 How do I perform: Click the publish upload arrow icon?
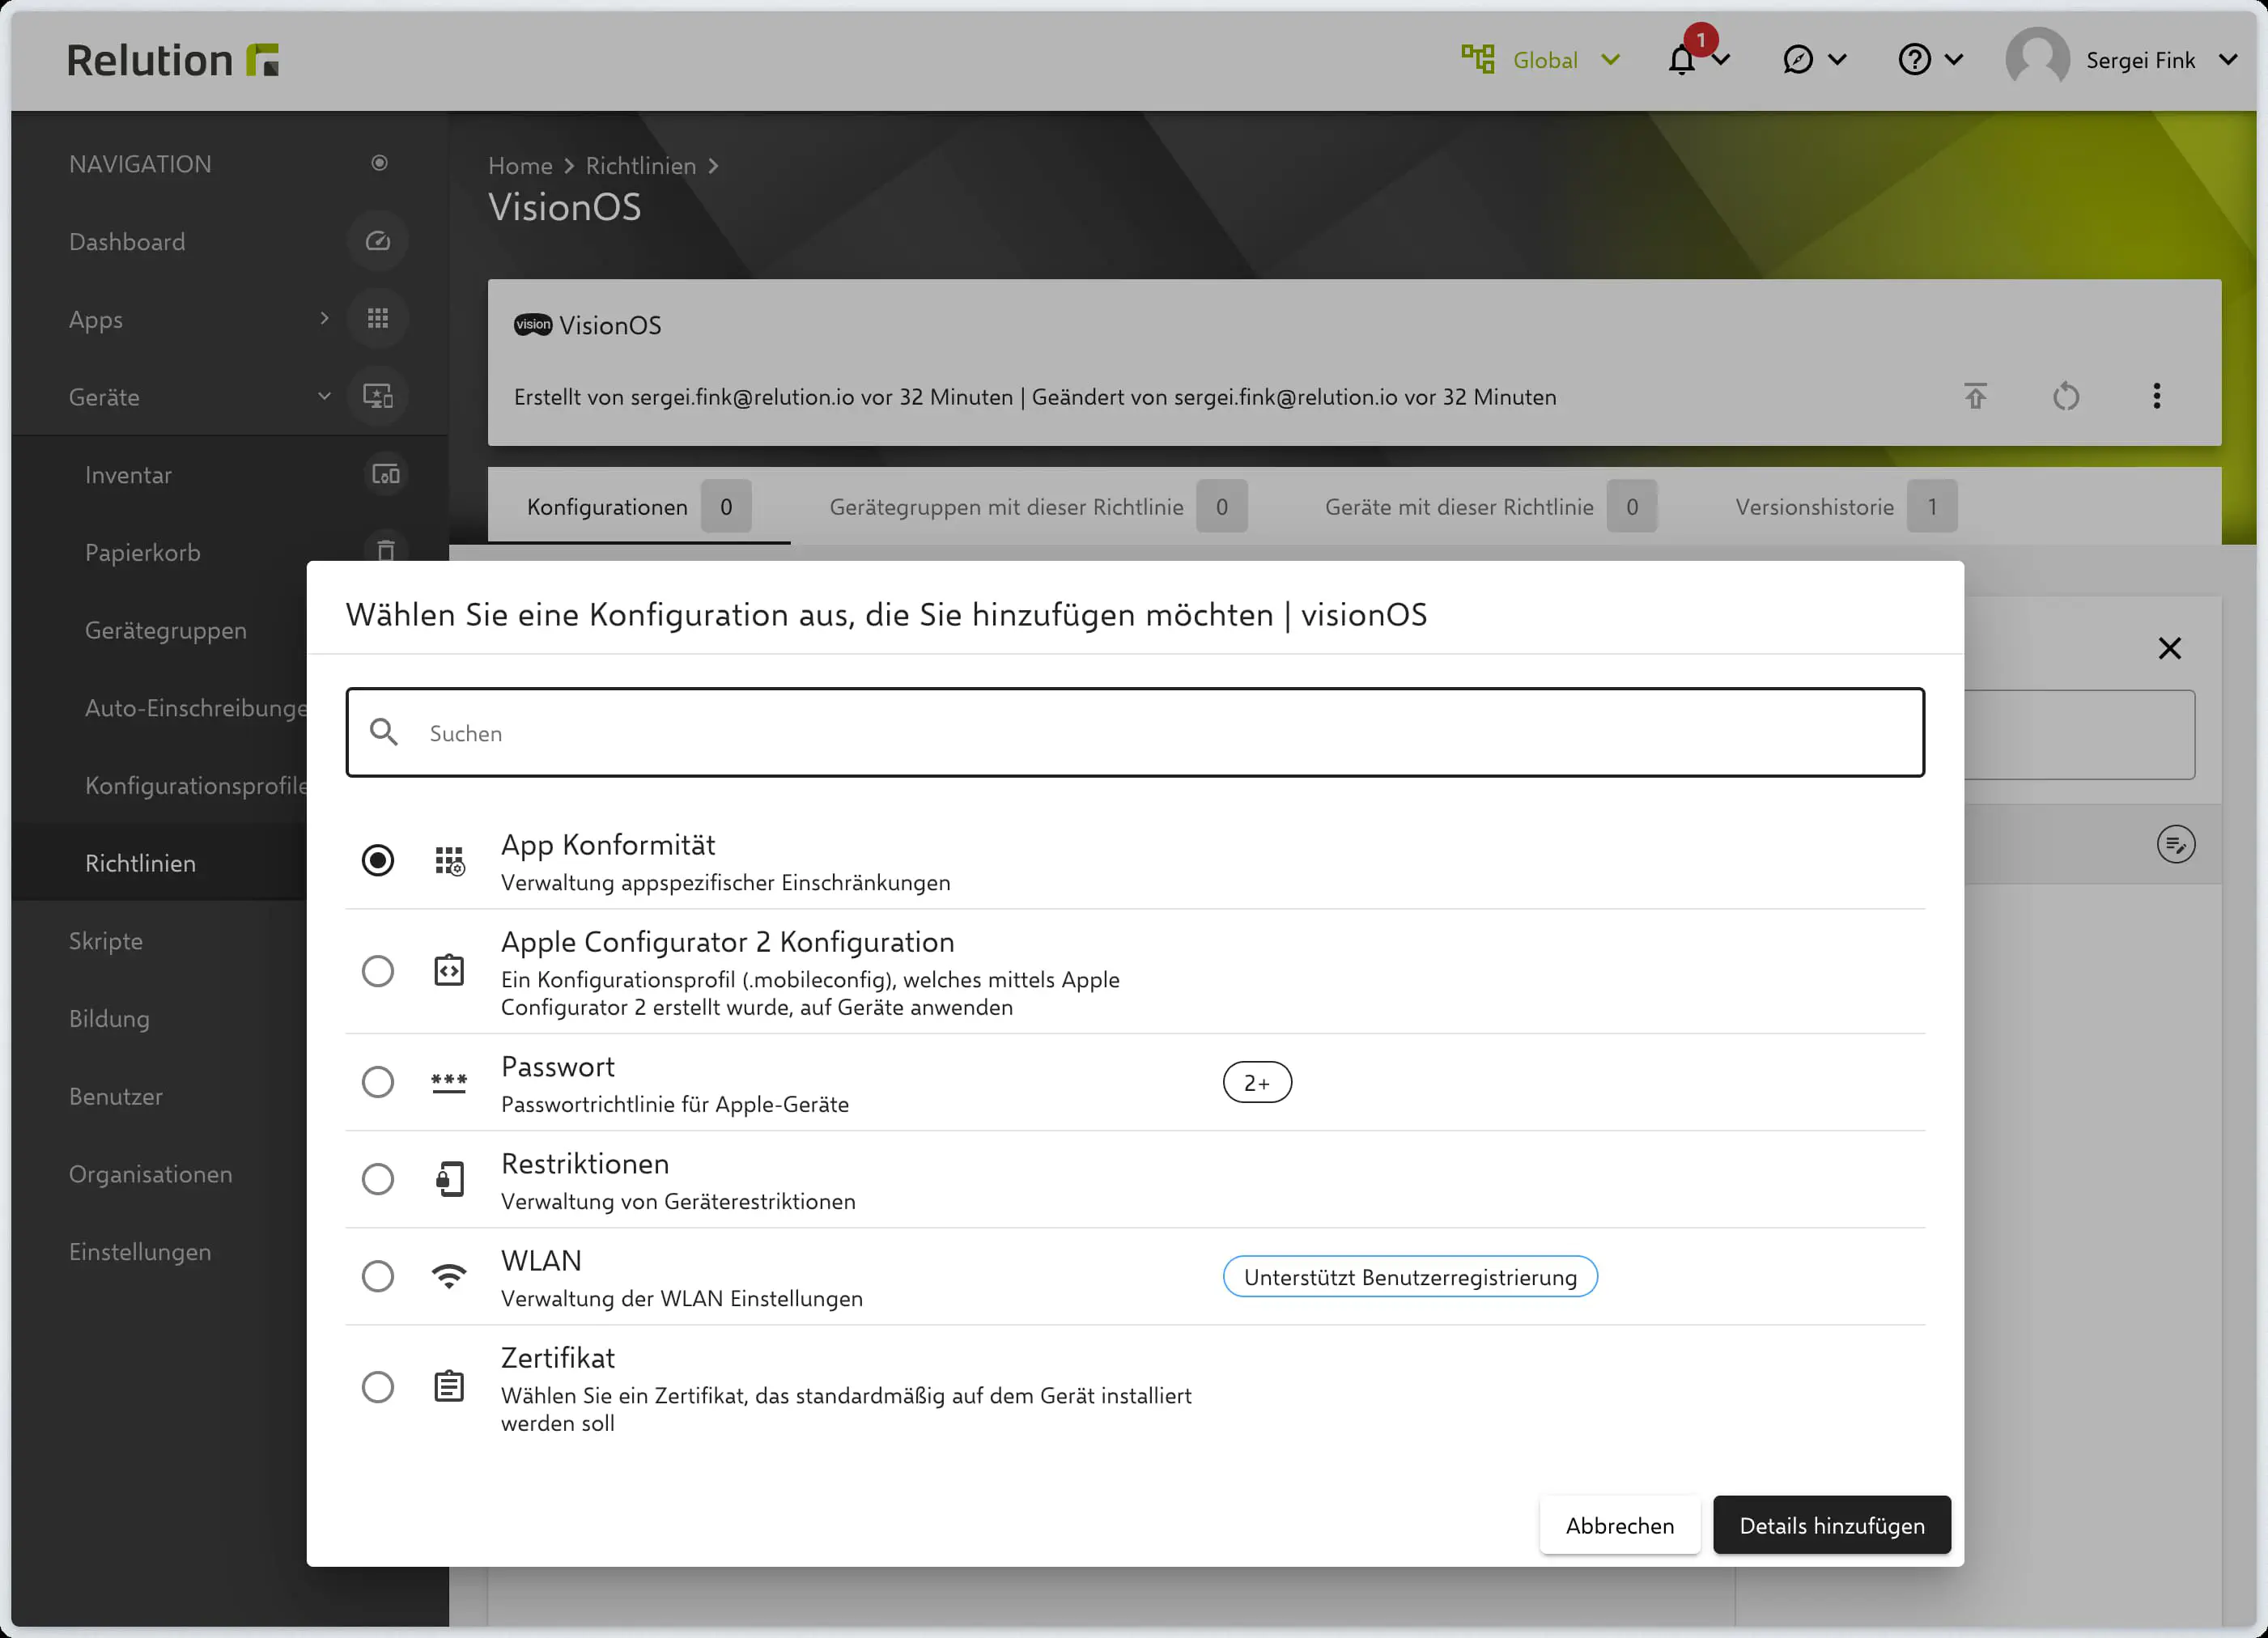[x=1975, y=397]
